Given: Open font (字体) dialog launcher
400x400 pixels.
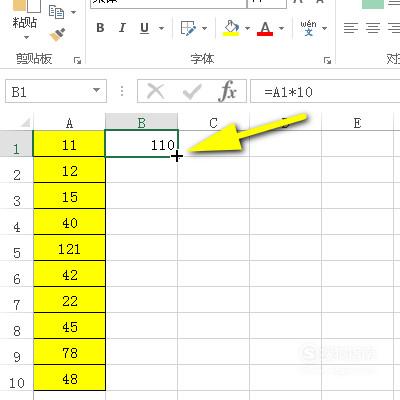Looking at the screenshot, I should (327, 60).
